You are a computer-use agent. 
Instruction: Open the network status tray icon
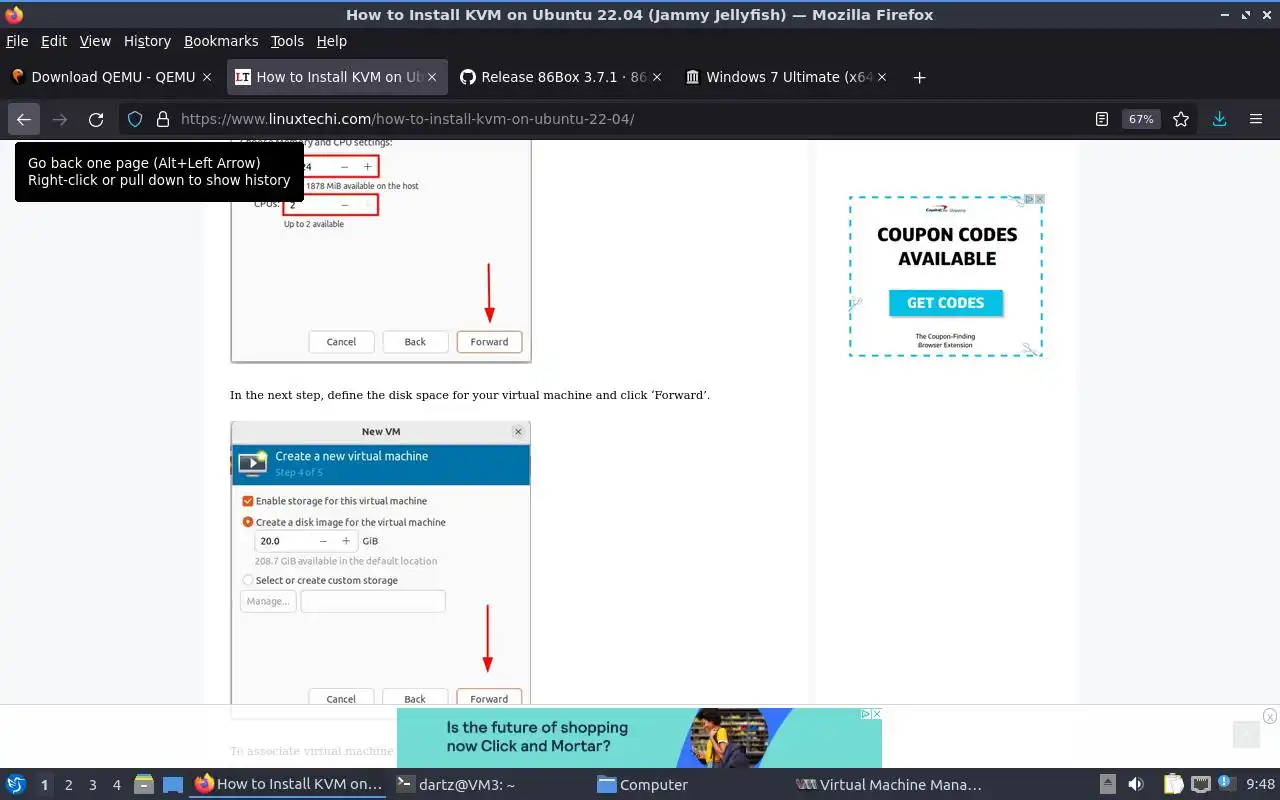click(x=1200, y=784)
